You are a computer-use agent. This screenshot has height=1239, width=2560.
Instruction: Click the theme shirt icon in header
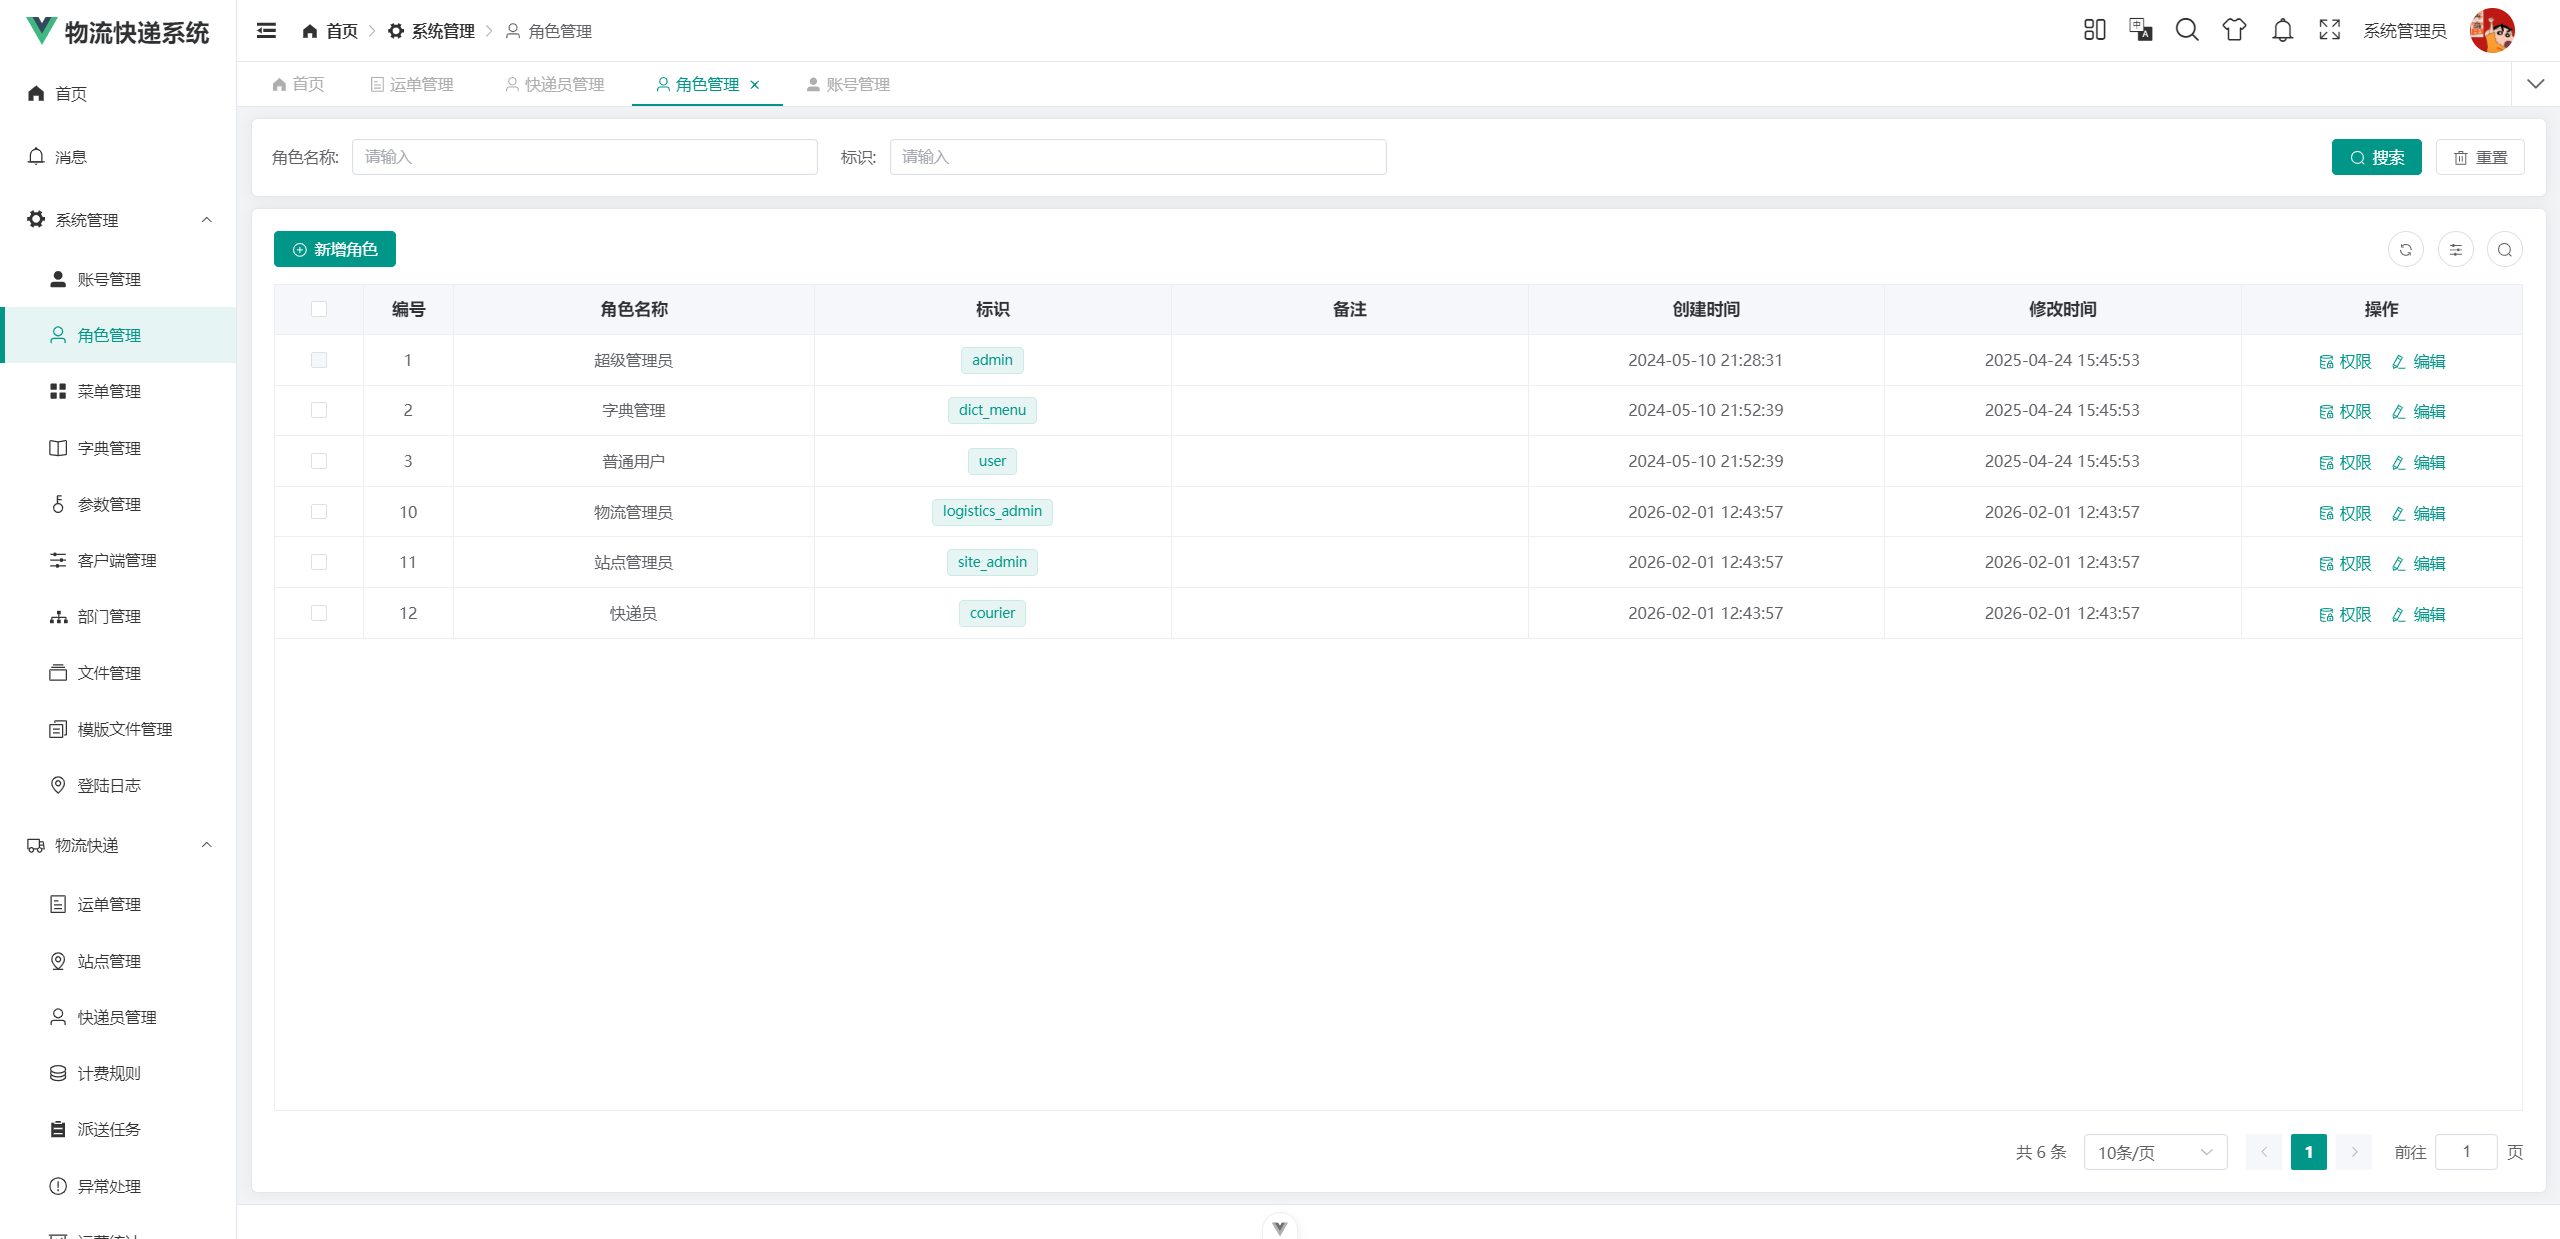click(x=2234, y=30)
